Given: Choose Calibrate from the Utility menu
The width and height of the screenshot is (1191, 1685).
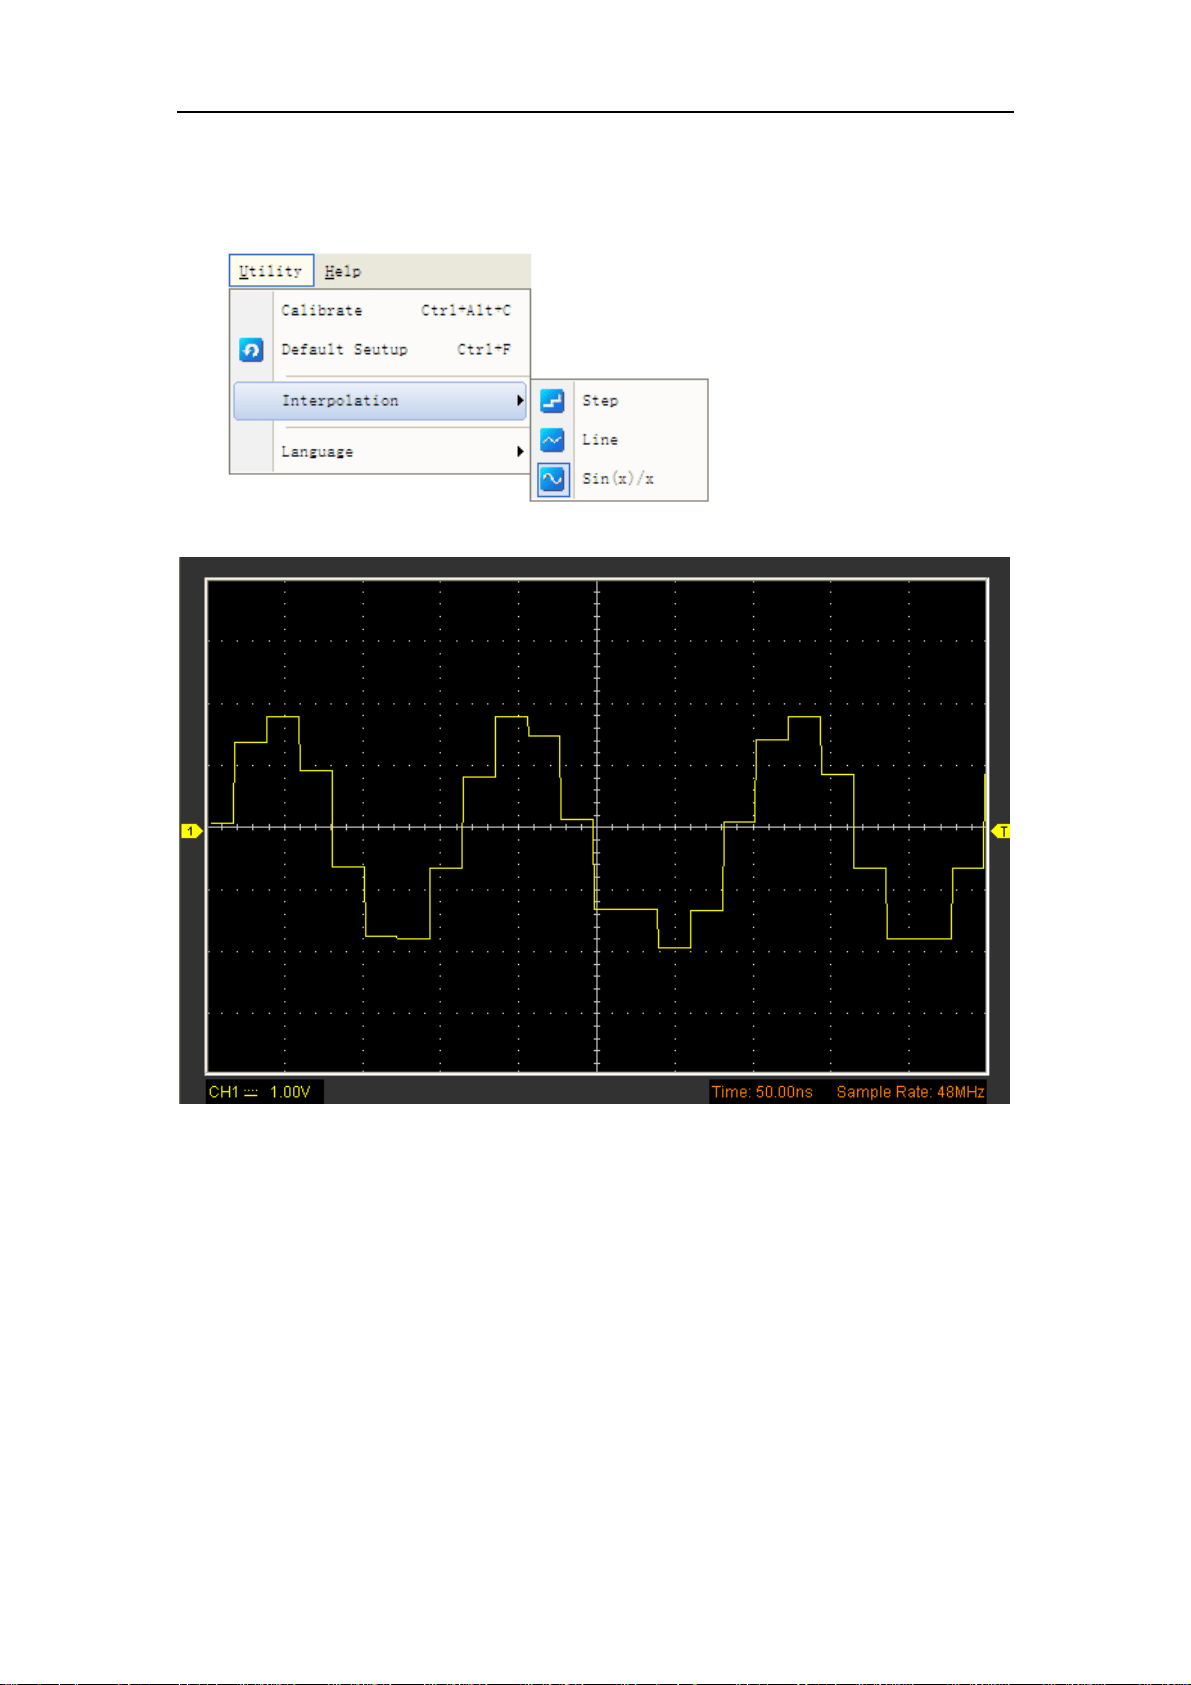Looking at the screenshot, I should pos(379,311).
